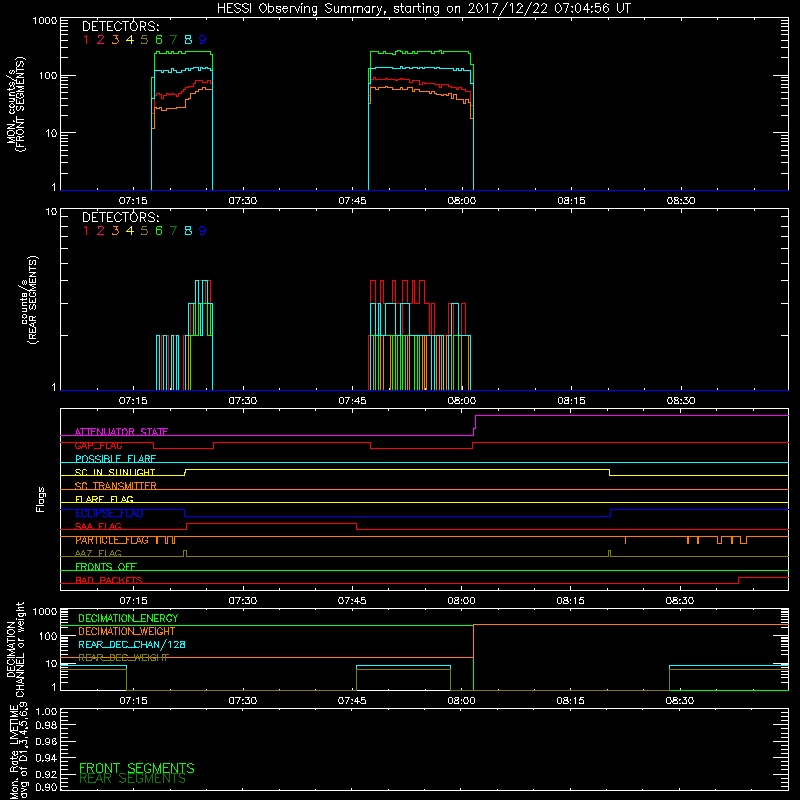Image resolution: width=800 pixels, height=800 pixels.
Task: Click the DECIMATION_ENERGY legend label
Action: 128,618
